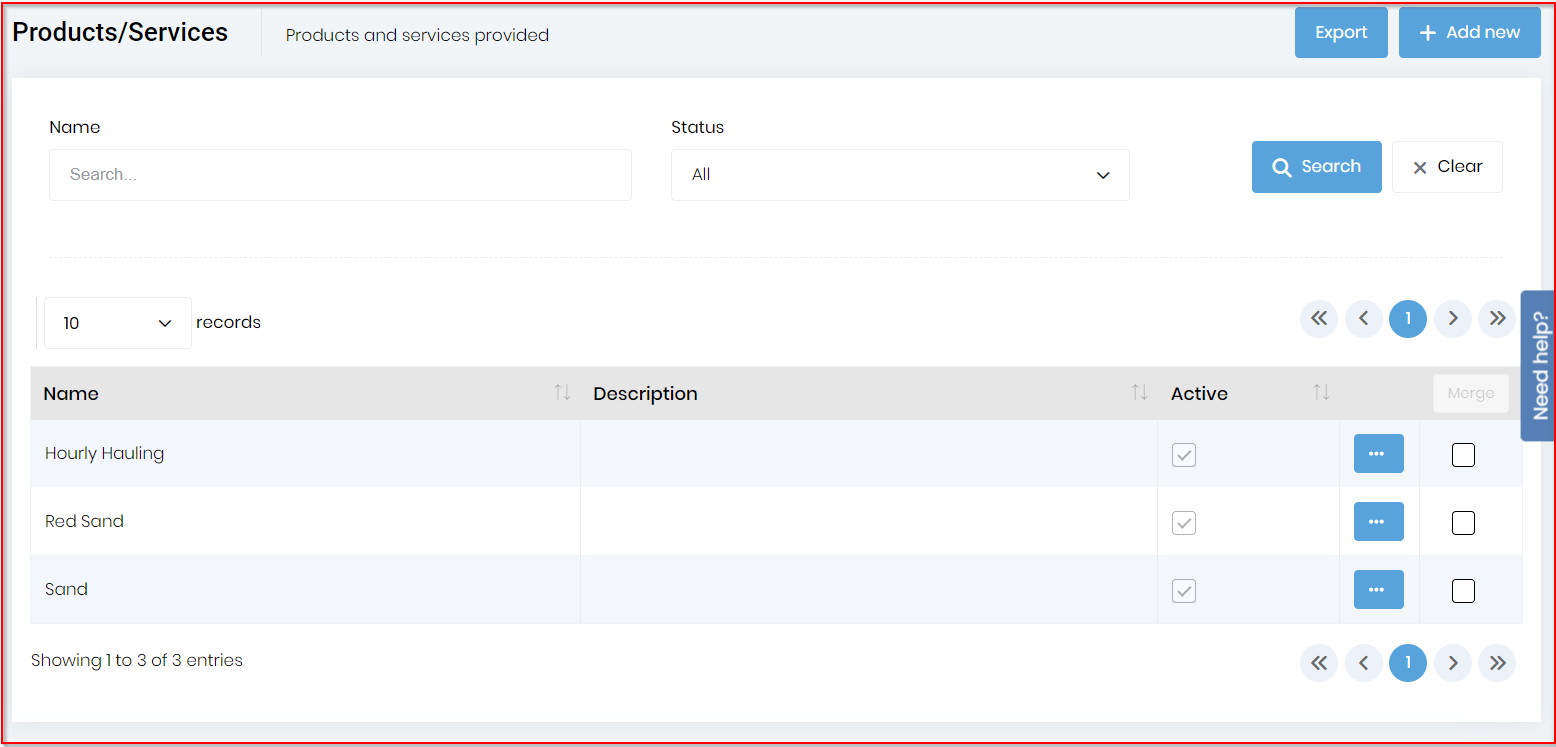Sort the table by the Active column
The width and height of the screenshot is (1556, 747).
click(x=1321, y=393)
